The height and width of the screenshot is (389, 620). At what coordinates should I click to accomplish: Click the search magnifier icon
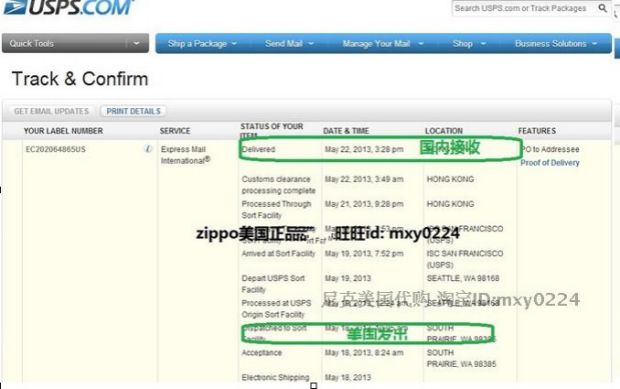[602, 8]
